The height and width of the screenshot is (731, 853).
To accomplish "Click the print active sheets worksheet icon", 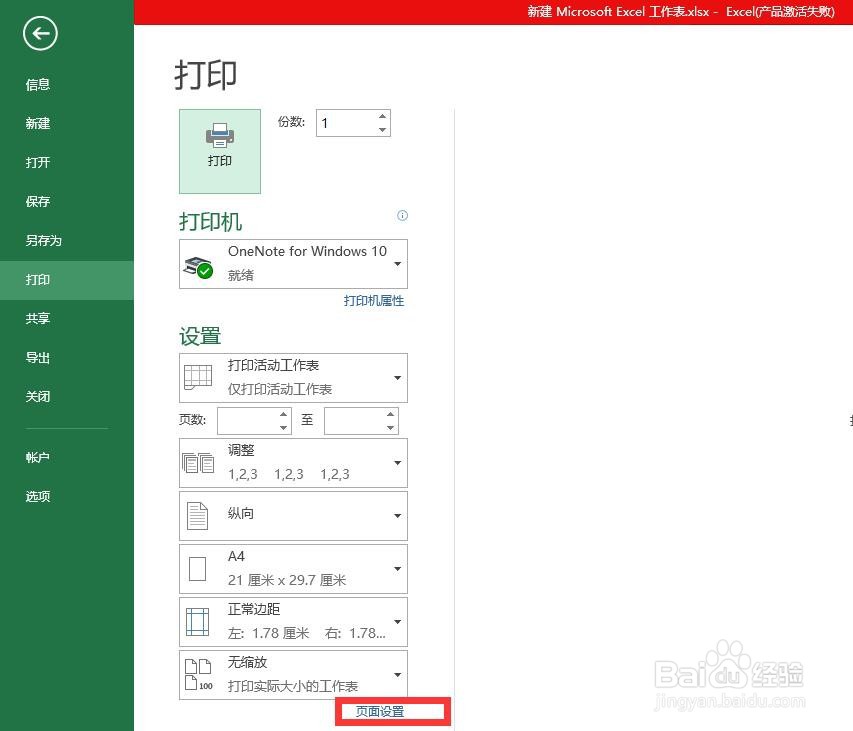I will pyautogui.click(x=199, y=377).
